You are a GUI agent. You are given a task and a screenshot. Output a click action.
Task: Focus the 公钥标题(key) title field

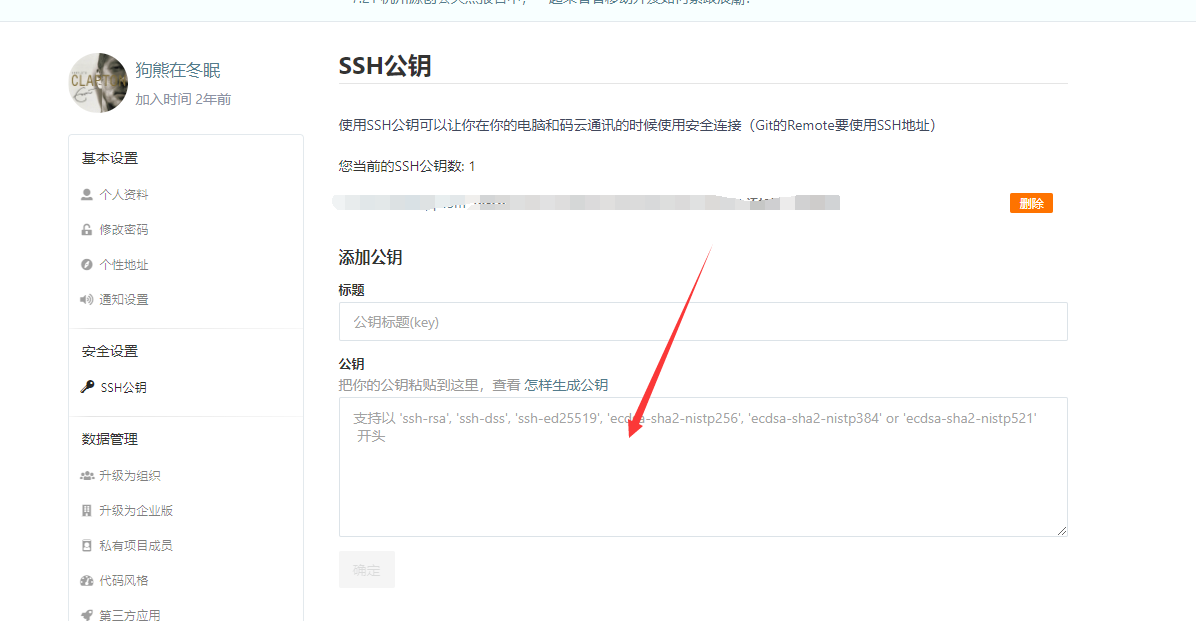(703, 322)
